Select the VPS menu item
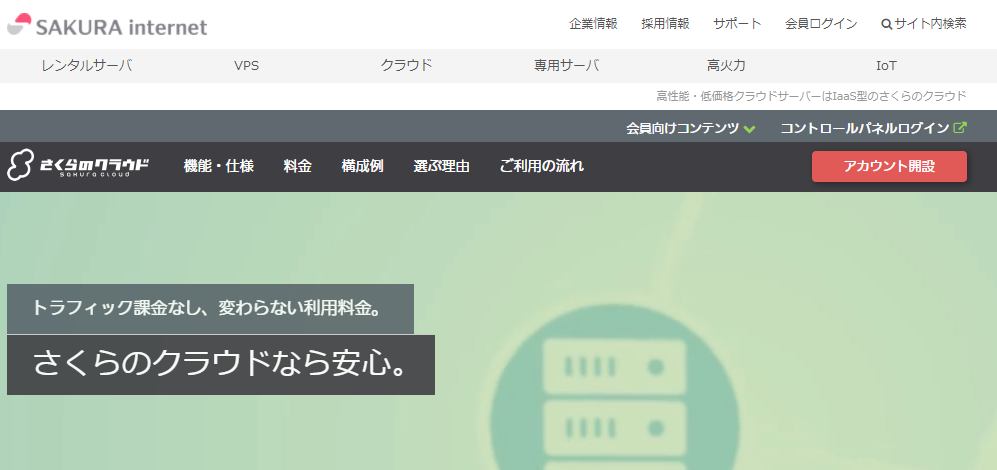 click(x=247, y=66)
